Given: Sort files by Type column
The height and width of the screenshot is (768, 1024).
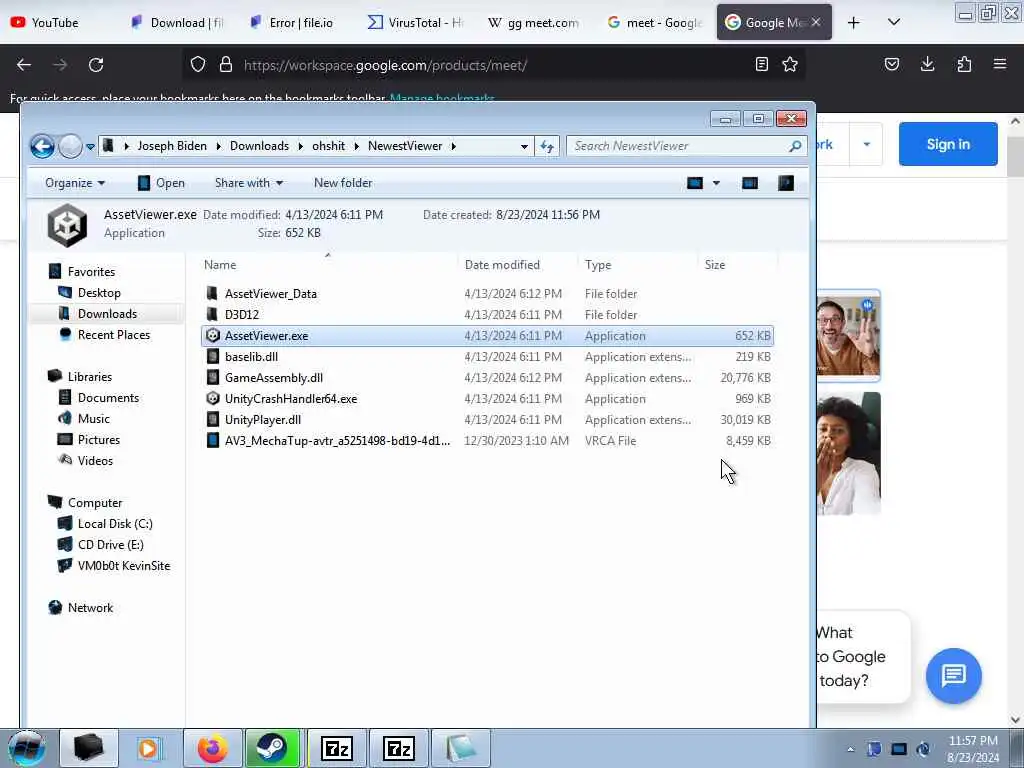Looking at the screenshot, I should (x=598, y=264).
